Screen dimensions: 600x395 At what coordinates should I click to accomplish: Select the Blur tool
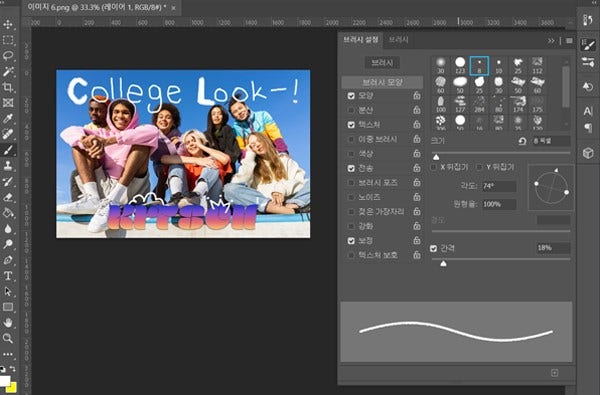click(8, 229)
